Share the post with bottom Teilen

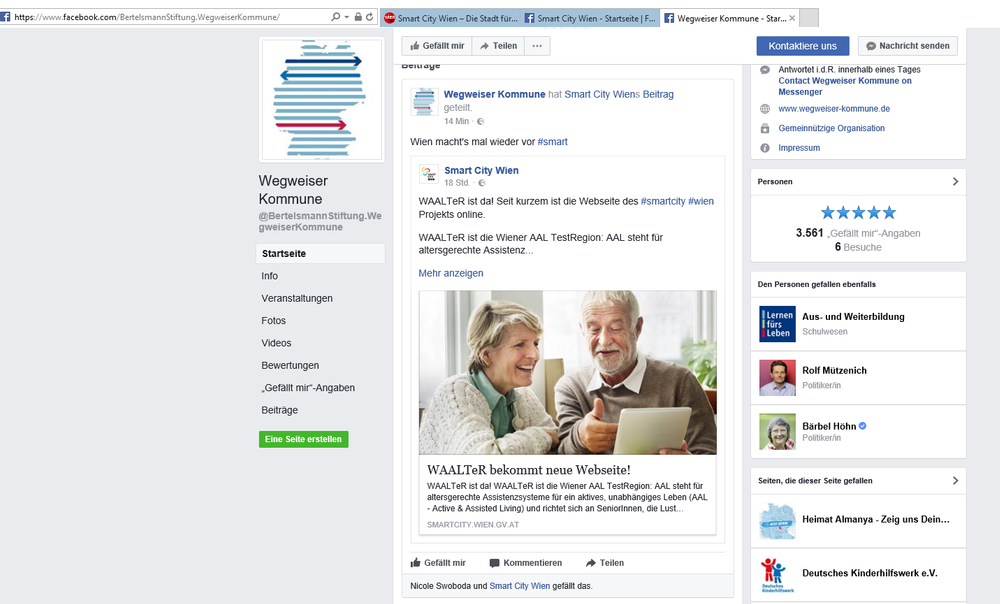(605, 563)
